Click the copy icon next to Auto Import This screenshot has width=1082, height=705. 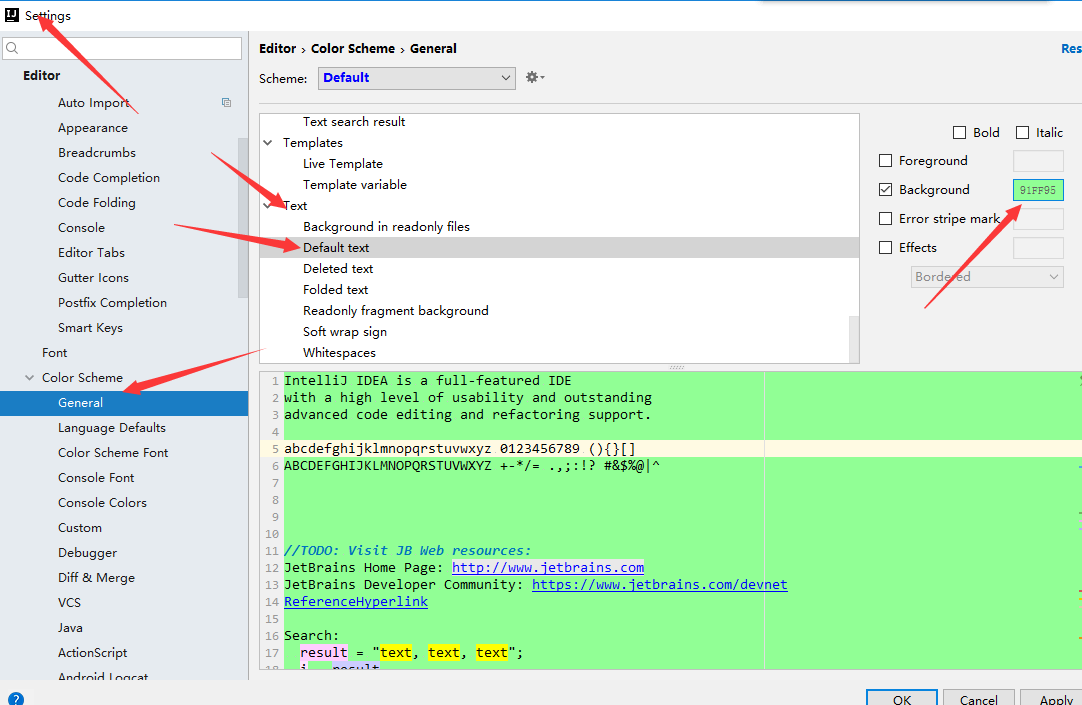point(226,102)
